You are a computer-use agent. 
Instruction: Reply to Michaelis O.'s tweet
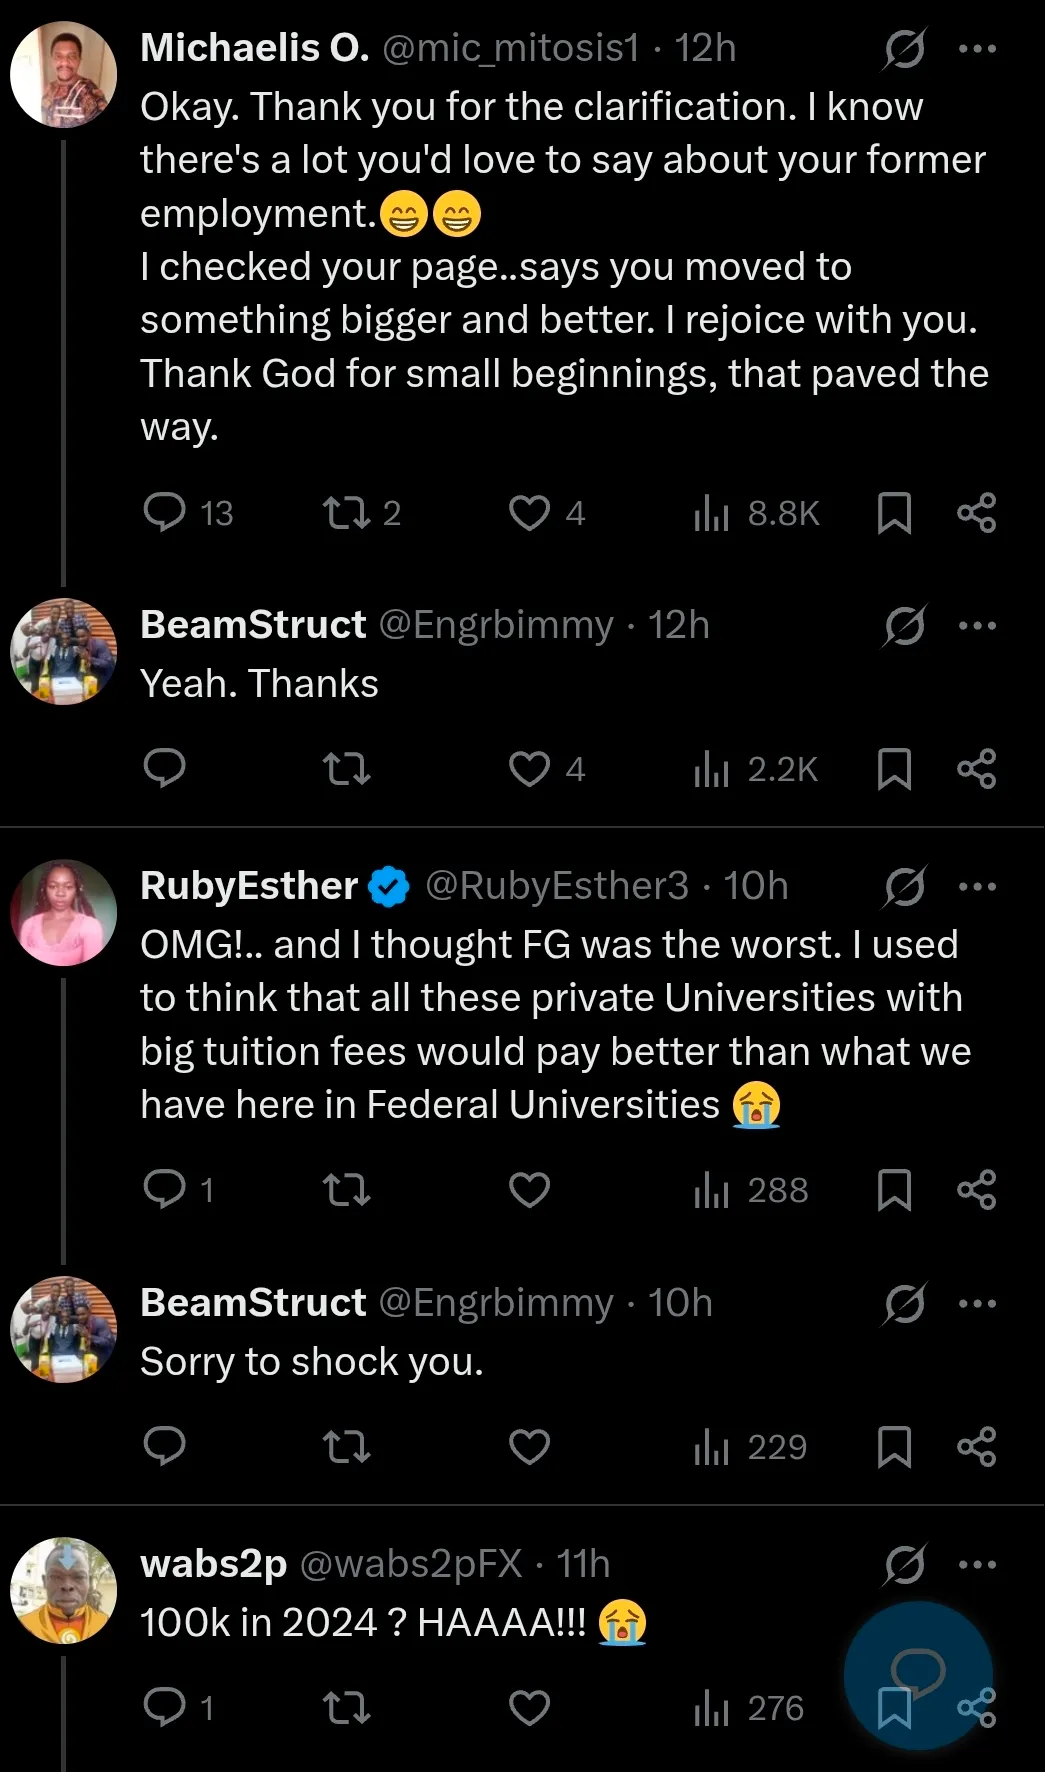point(165,513)
